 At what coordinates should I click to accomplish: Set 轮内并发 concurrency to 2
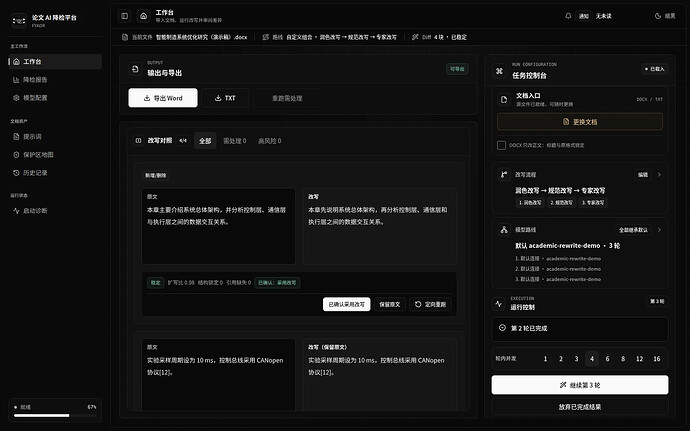click(x=561, y=359)
